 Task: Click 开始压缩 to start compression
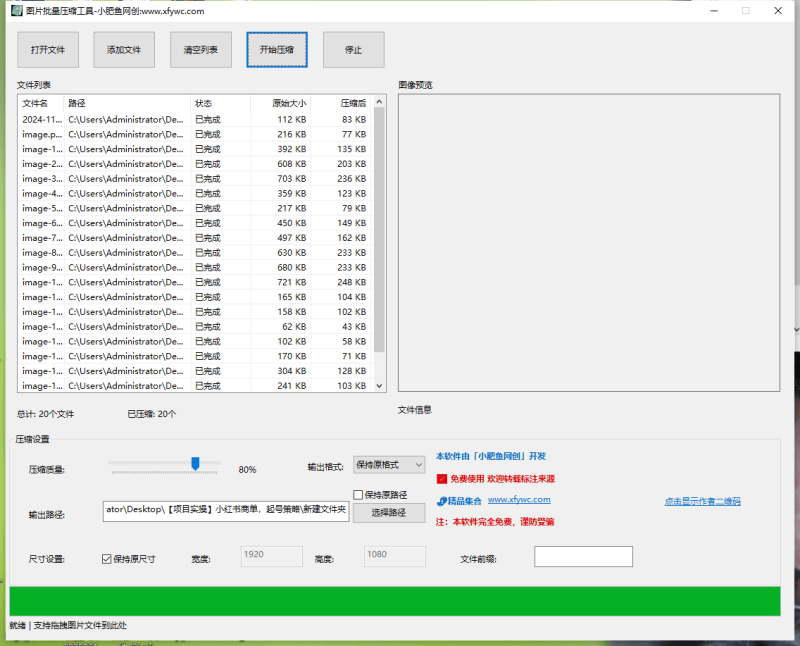click(x=277, y=49)
